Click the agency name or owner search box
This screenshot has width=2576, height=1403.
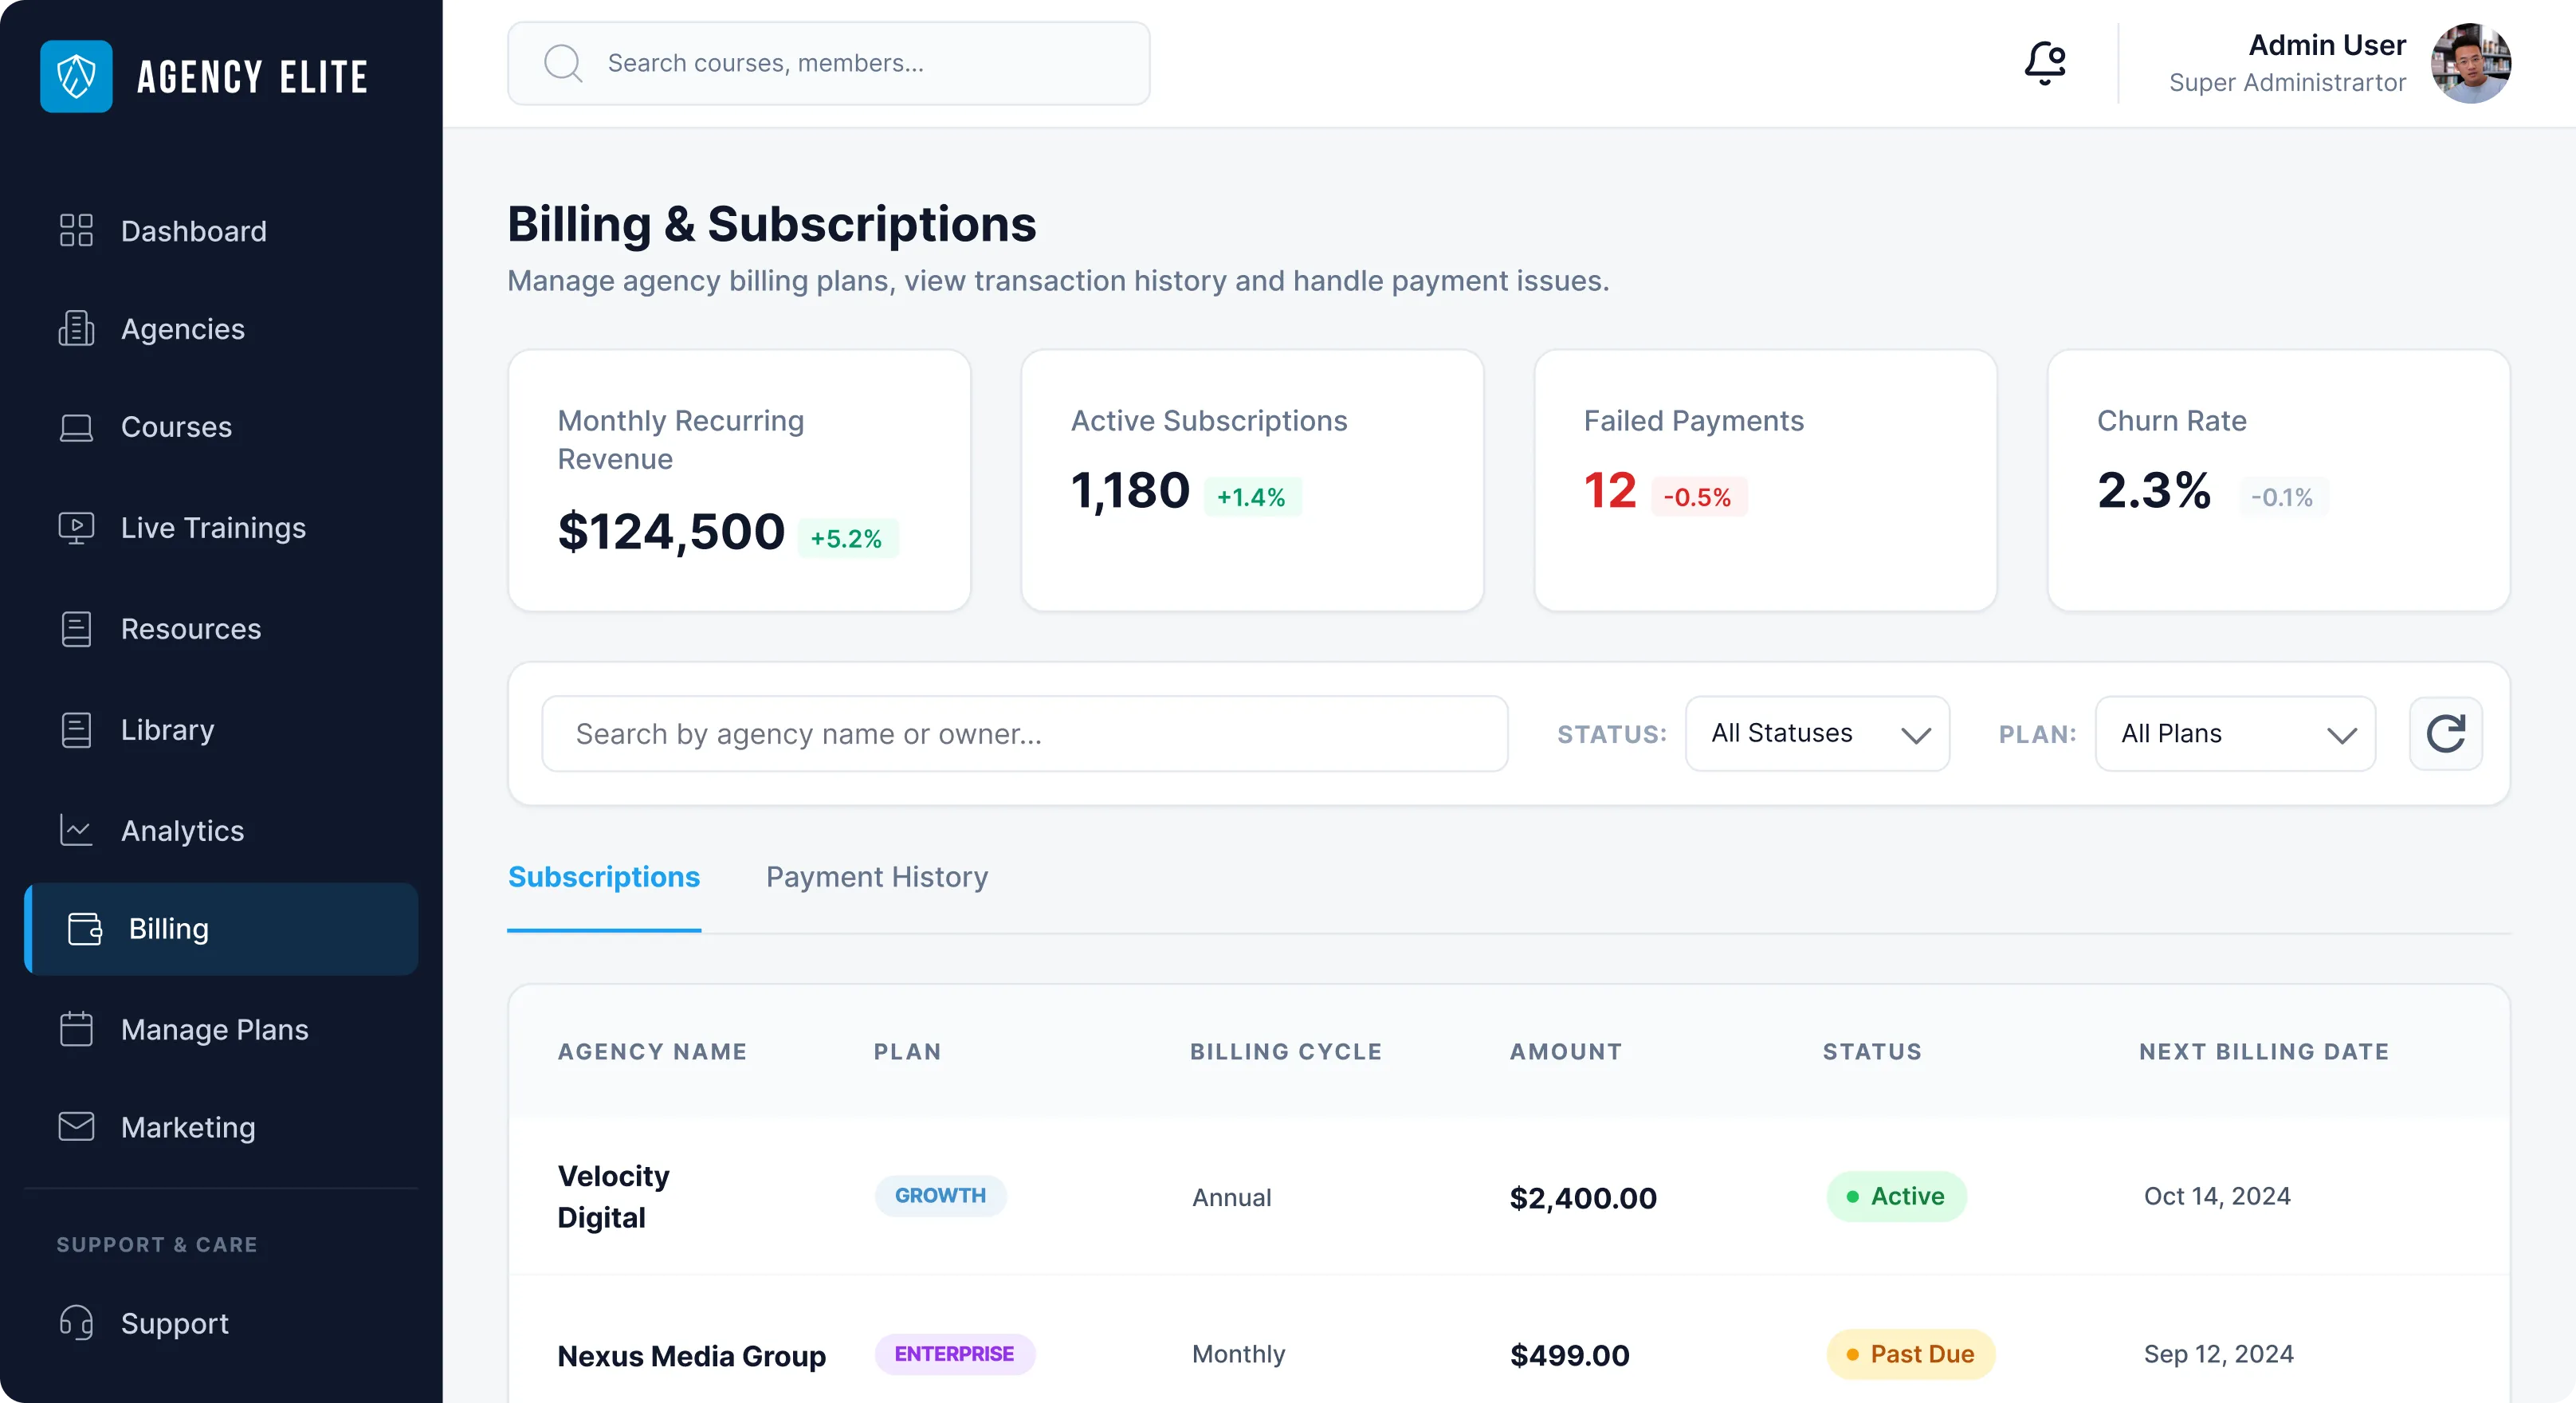(1024, 733)
